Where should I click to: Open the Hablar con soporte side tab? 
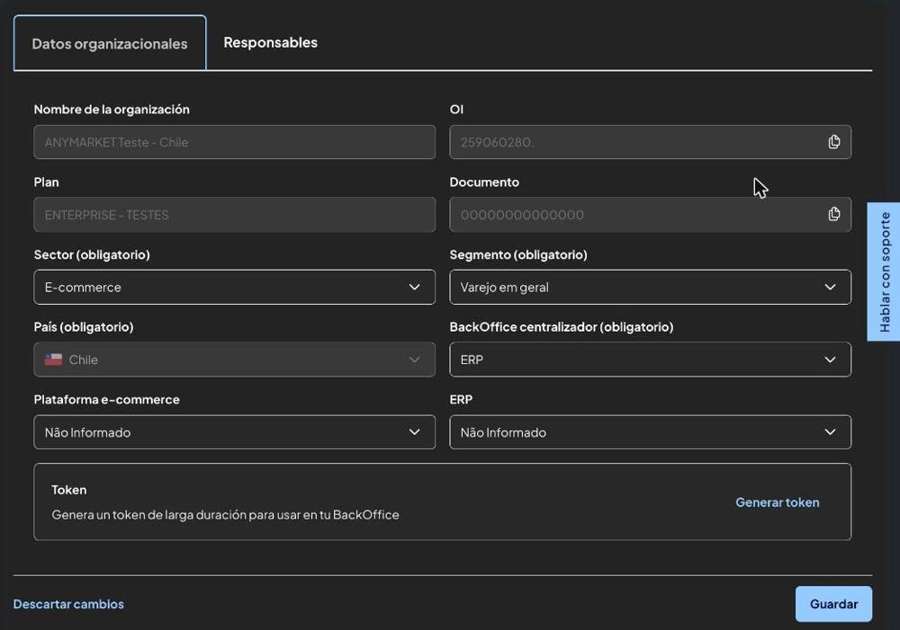click(x=884, y=272)
